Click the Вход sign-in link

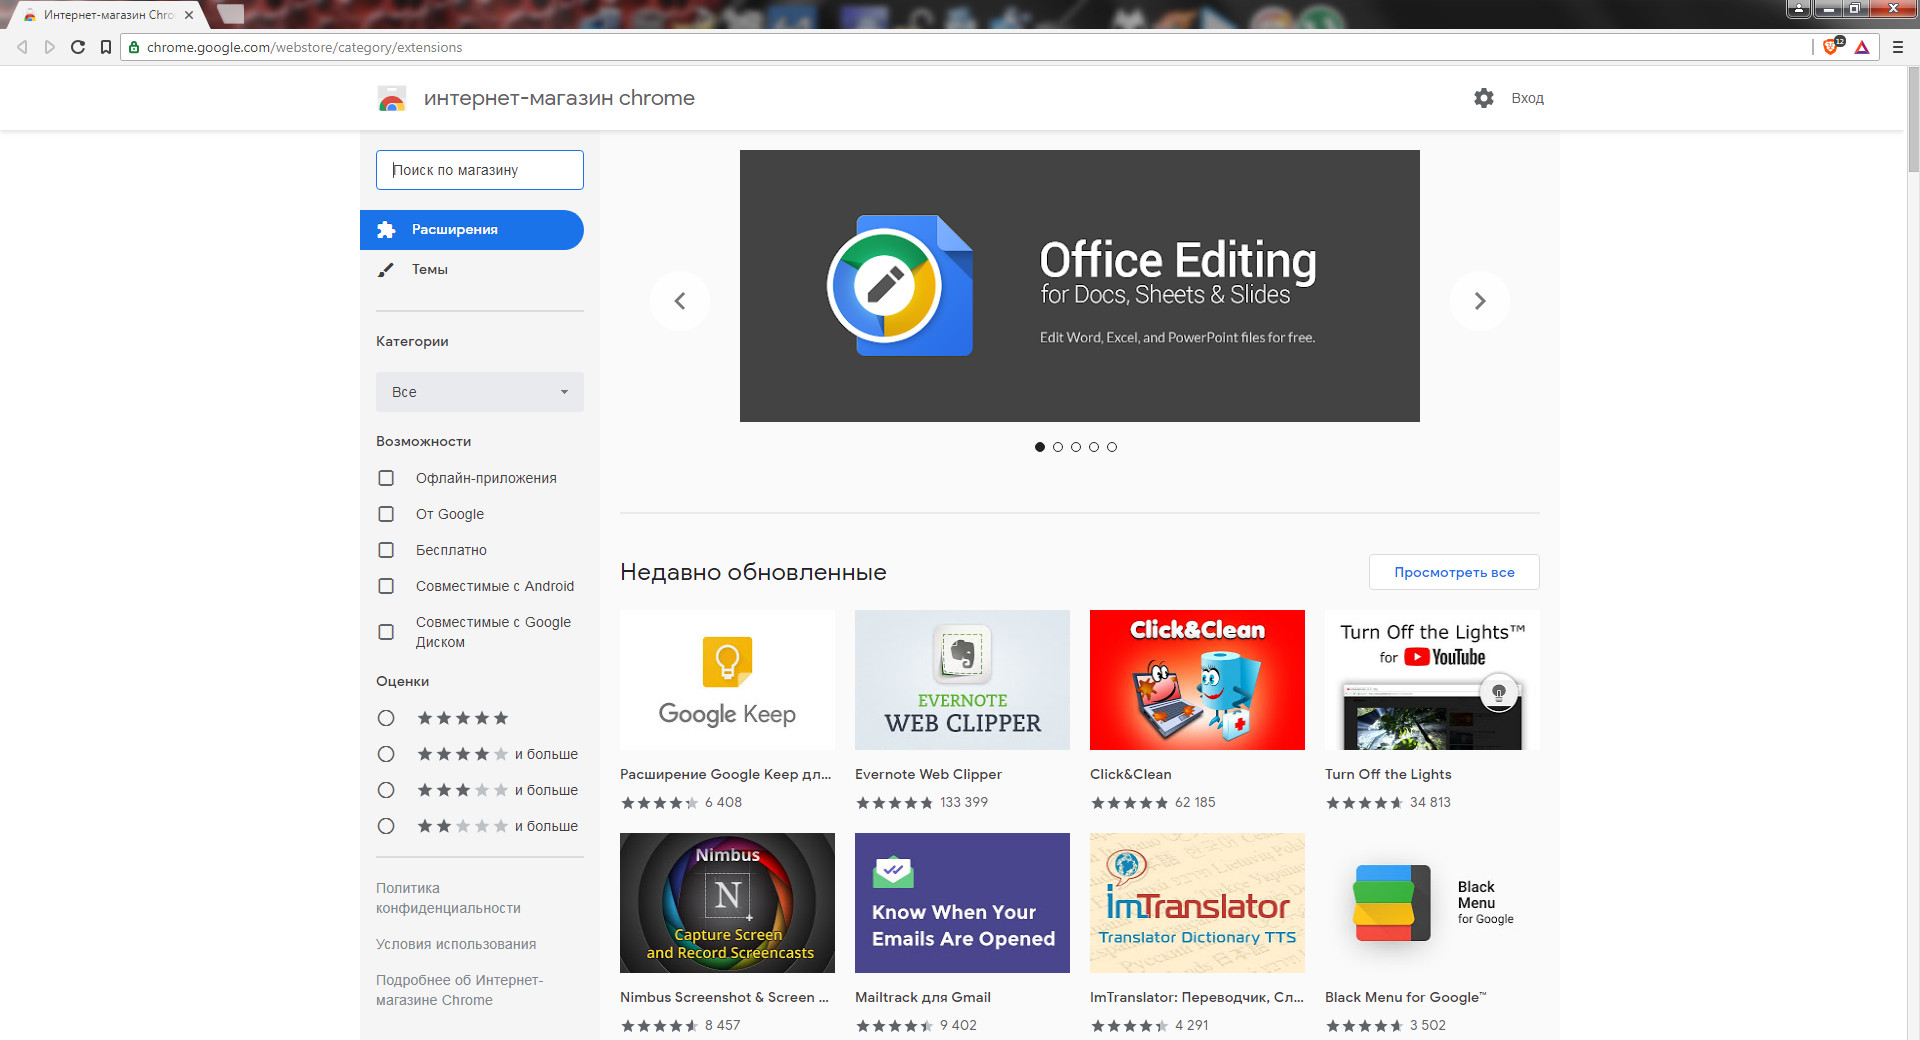coord(1527,98)
